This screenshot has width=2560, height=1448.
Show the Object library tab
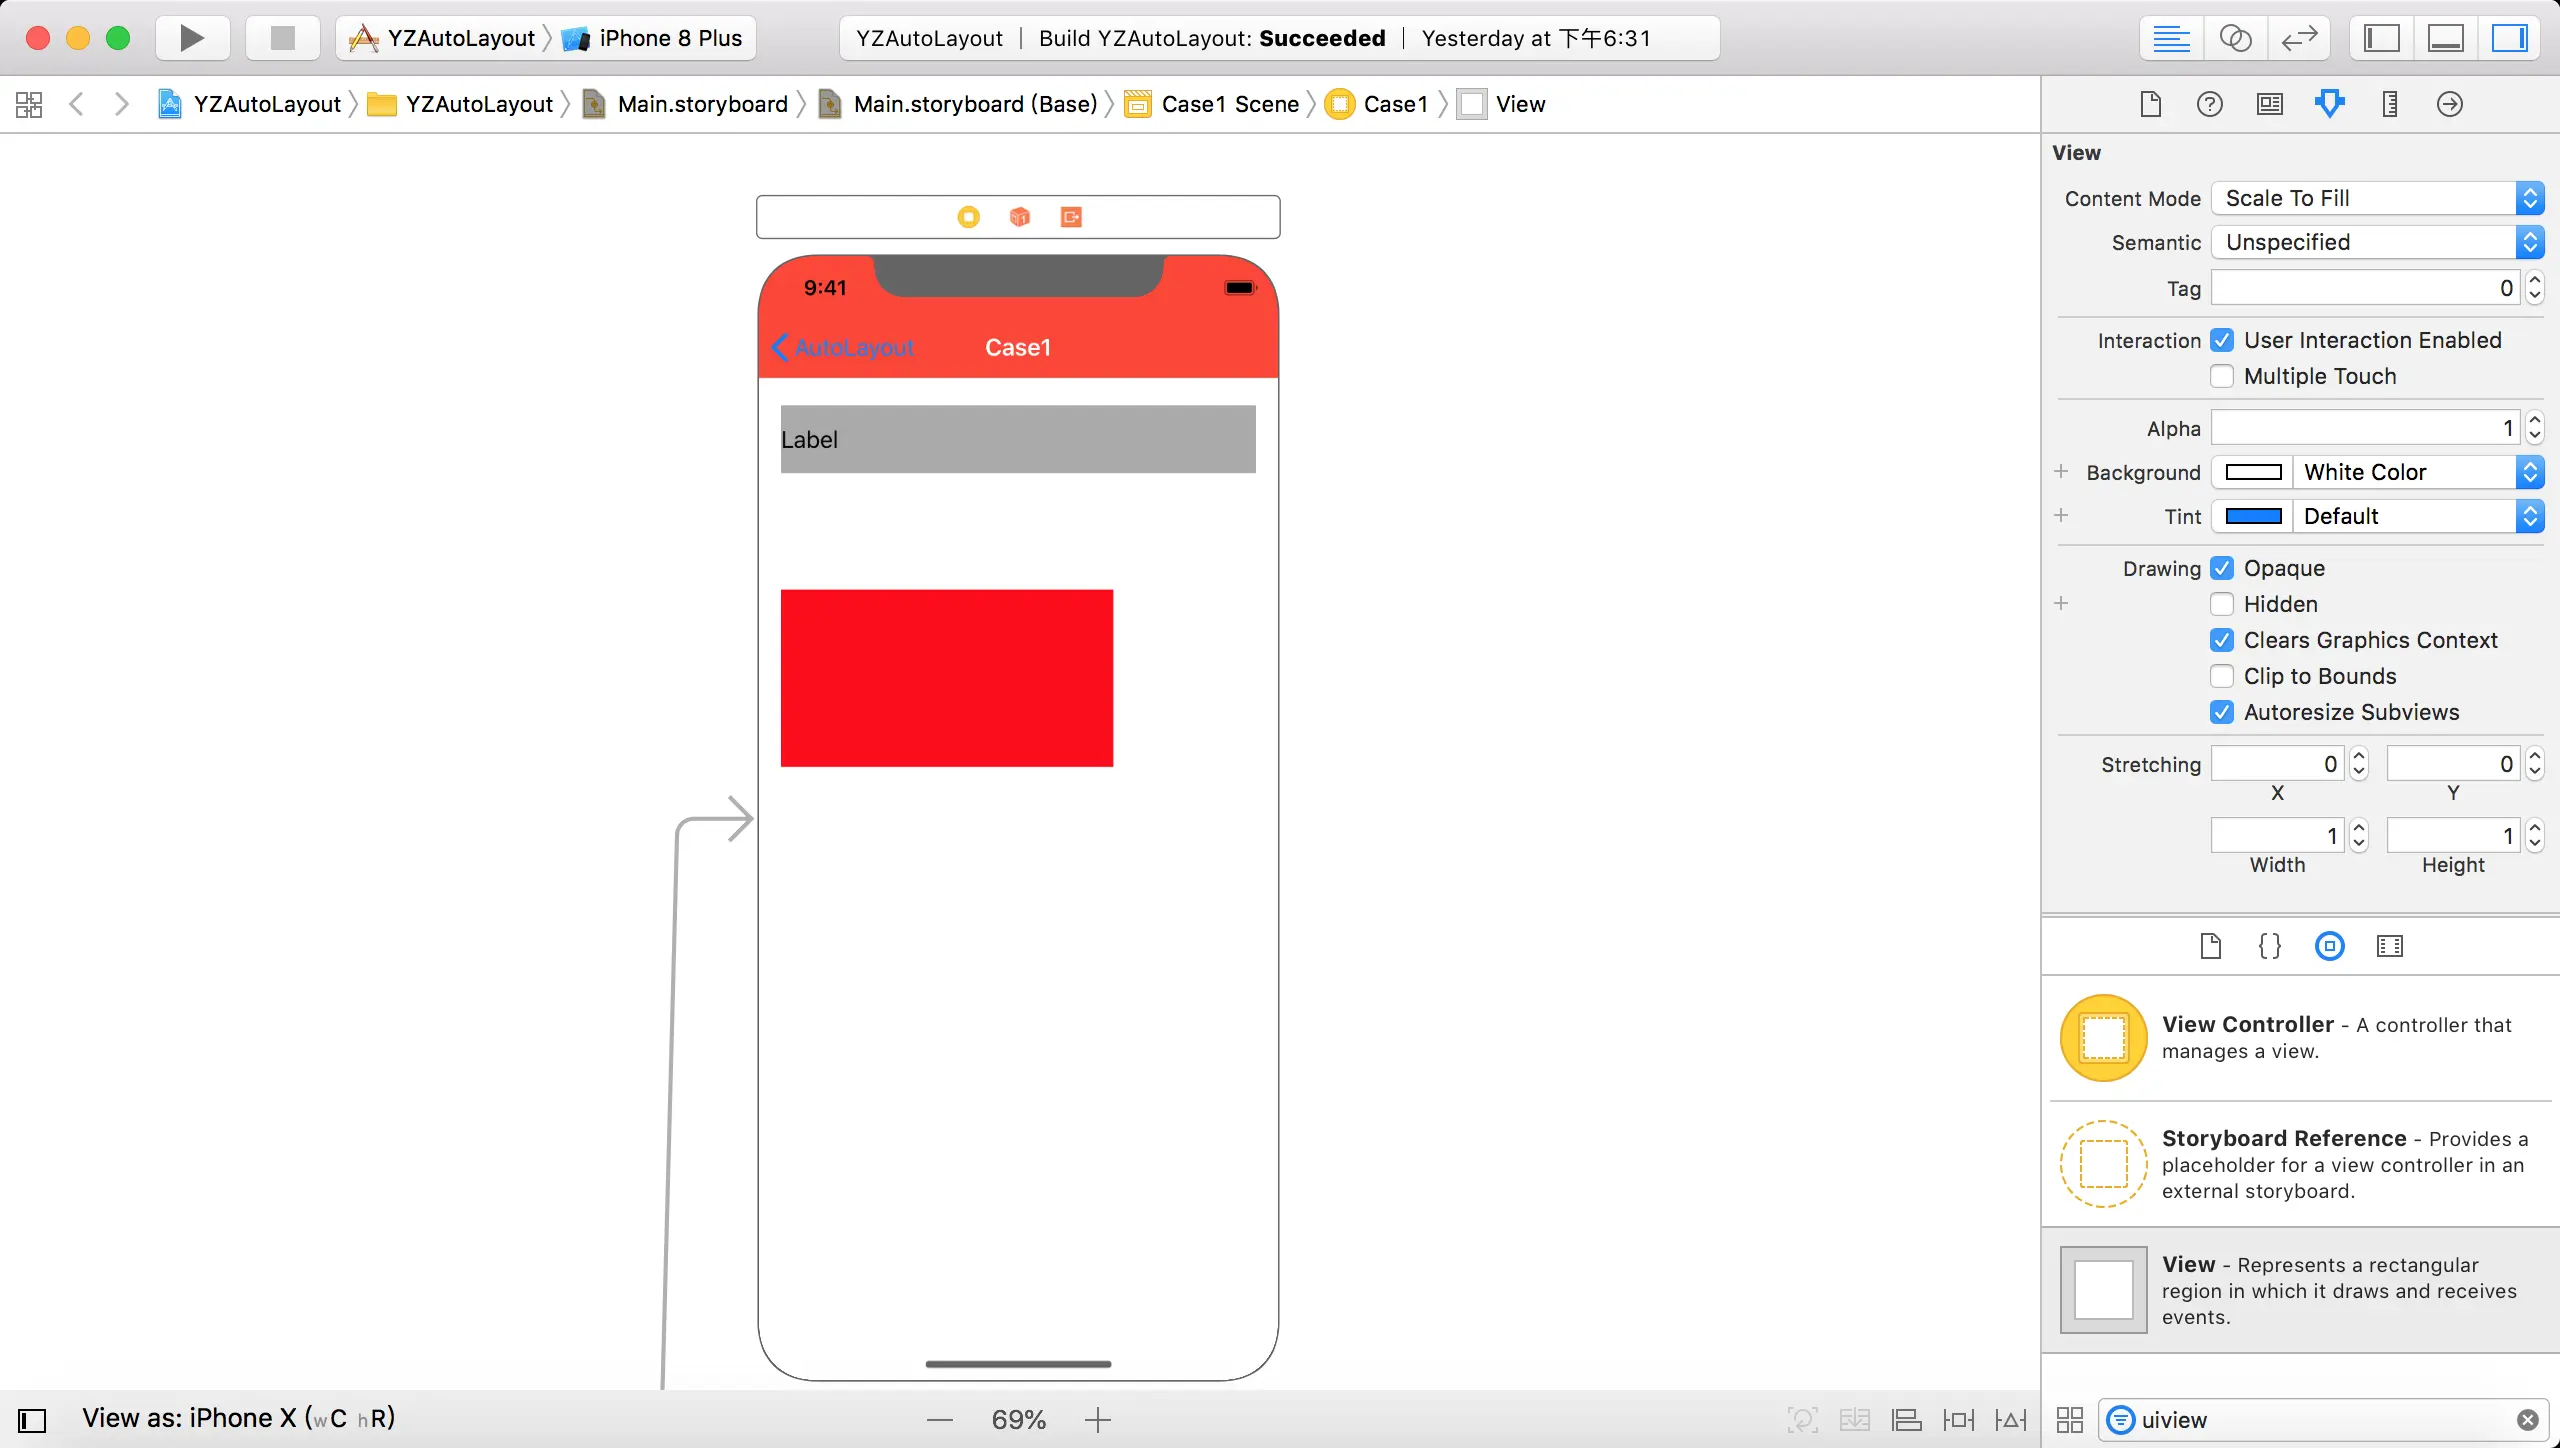click(2329, 946)
